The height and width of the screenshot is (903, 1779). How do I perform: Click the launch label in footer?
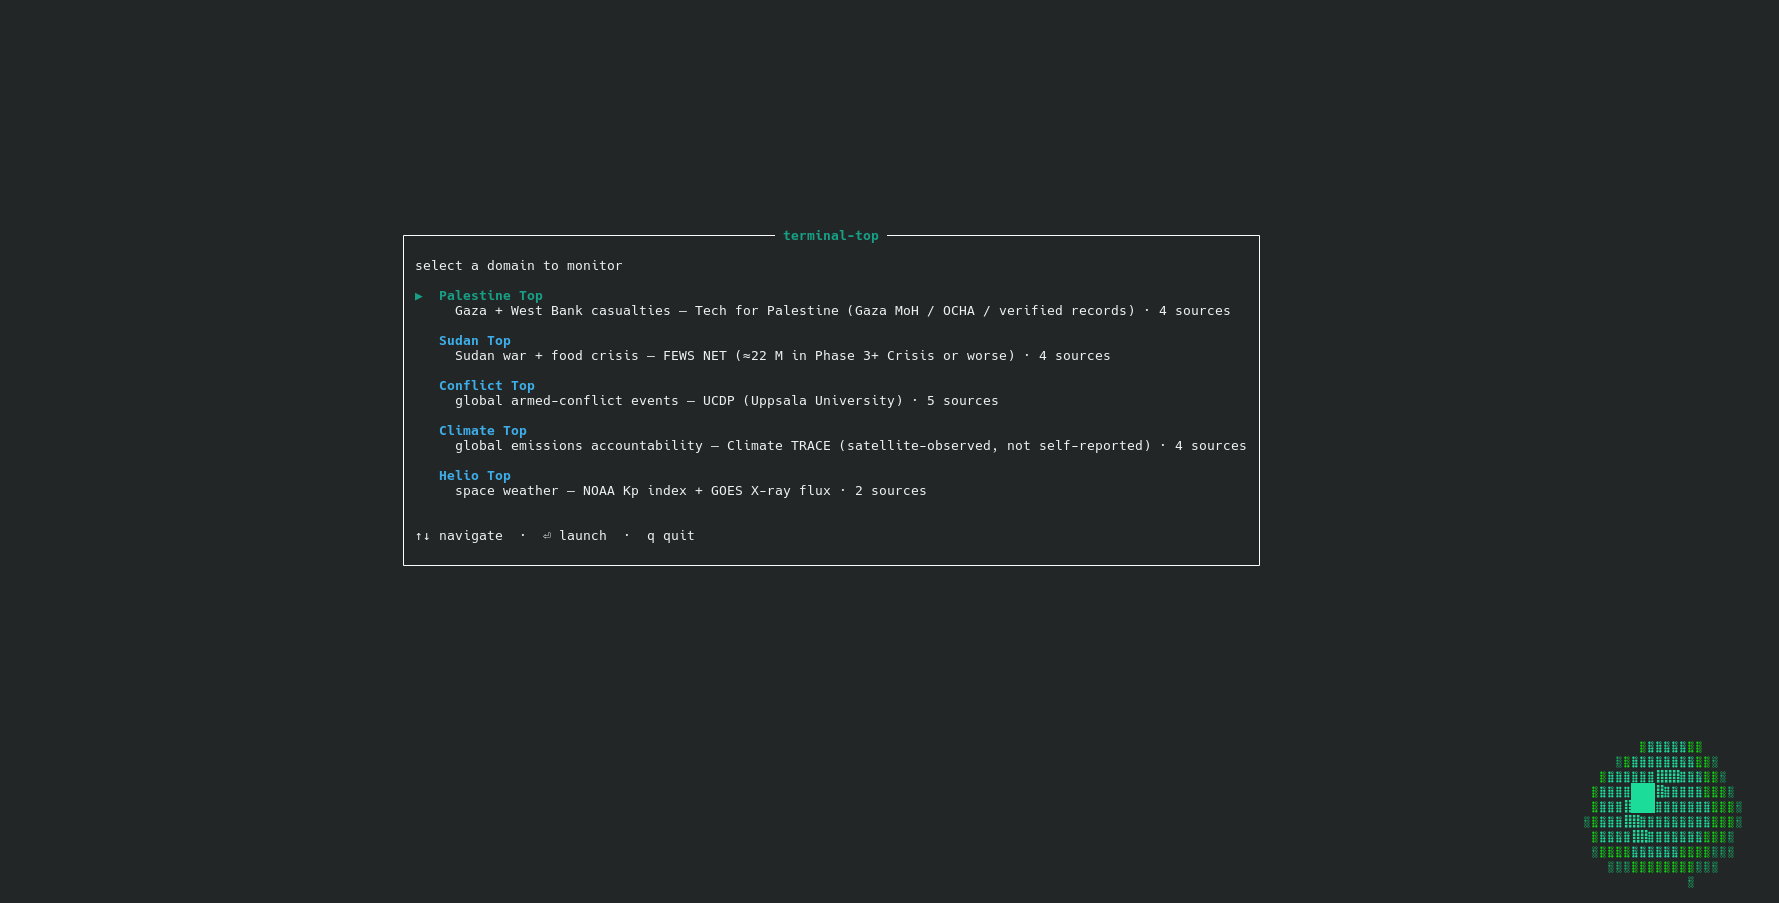583,536
